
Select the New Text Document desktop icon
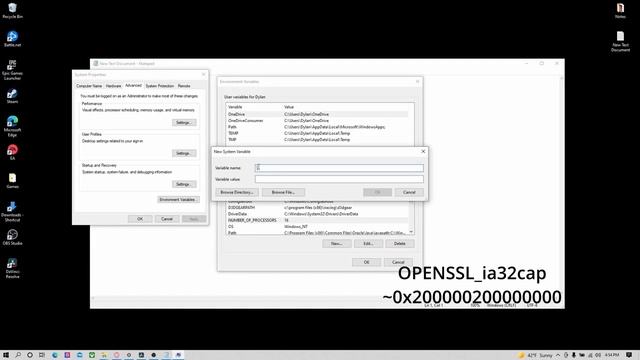[x=620, y=41]
